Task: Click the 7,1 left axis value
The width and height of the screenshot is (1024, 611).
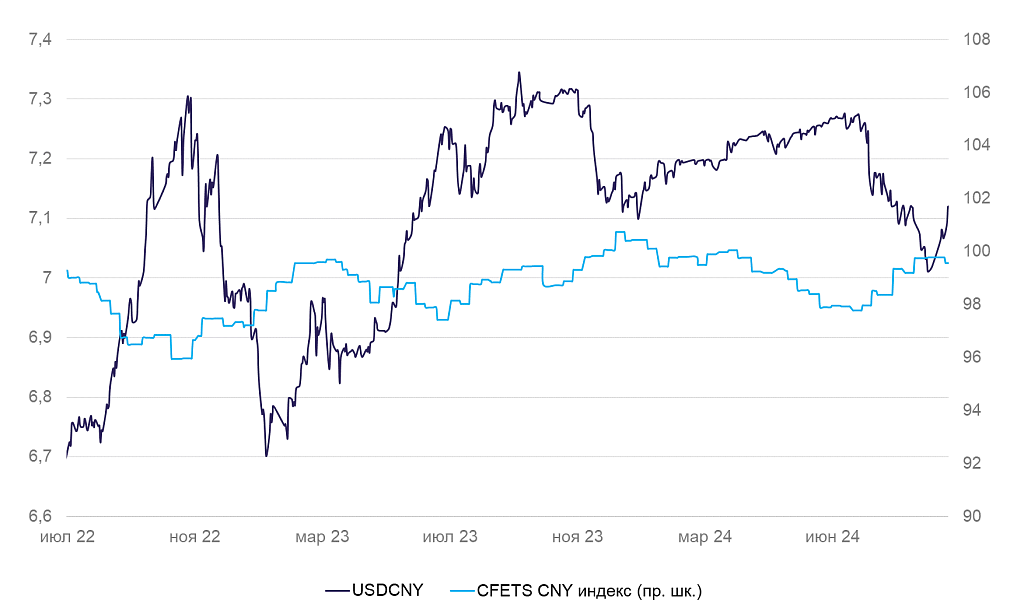Action: (41, 218)
